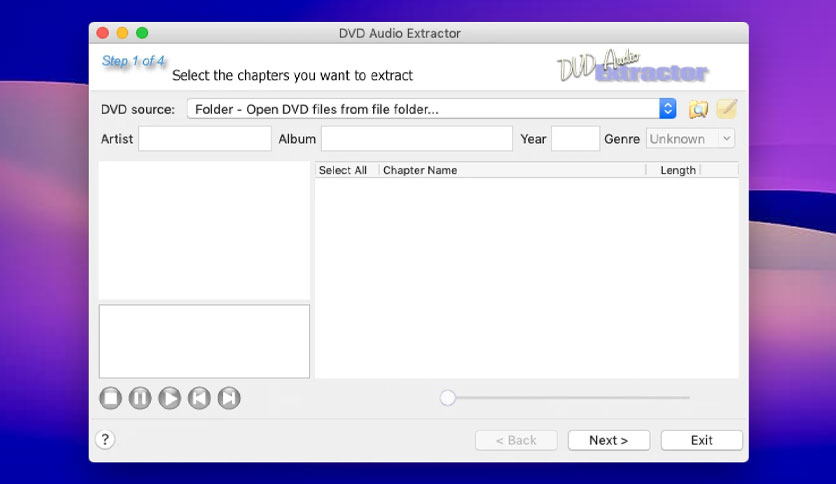The image size is (836, 484).
Task: Skip to previous chapter button
Action: (199, 398)
